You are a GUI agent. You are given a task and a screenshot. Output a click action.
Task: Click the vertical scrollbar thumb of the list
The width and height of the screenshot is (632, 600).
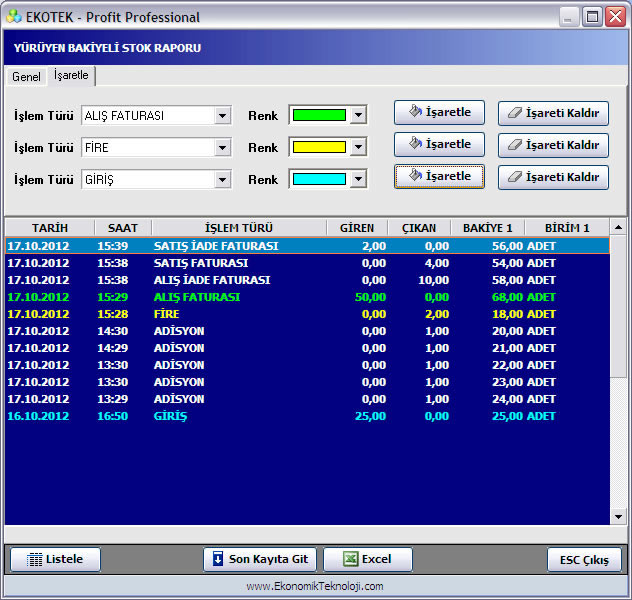pyautogui.click(x=618, y=307)
